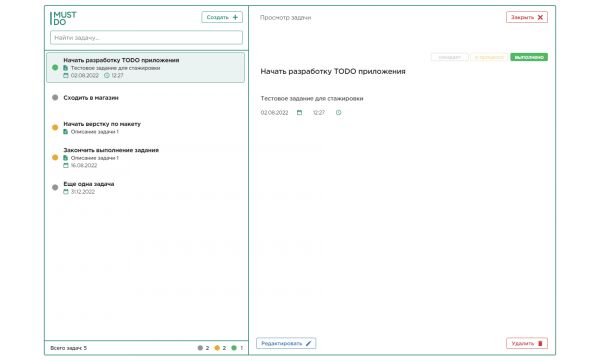Click date 02.08.2022 in detail panel
Image resolution: width=600 pixels, height=361 pixels.
pos(274,113)
